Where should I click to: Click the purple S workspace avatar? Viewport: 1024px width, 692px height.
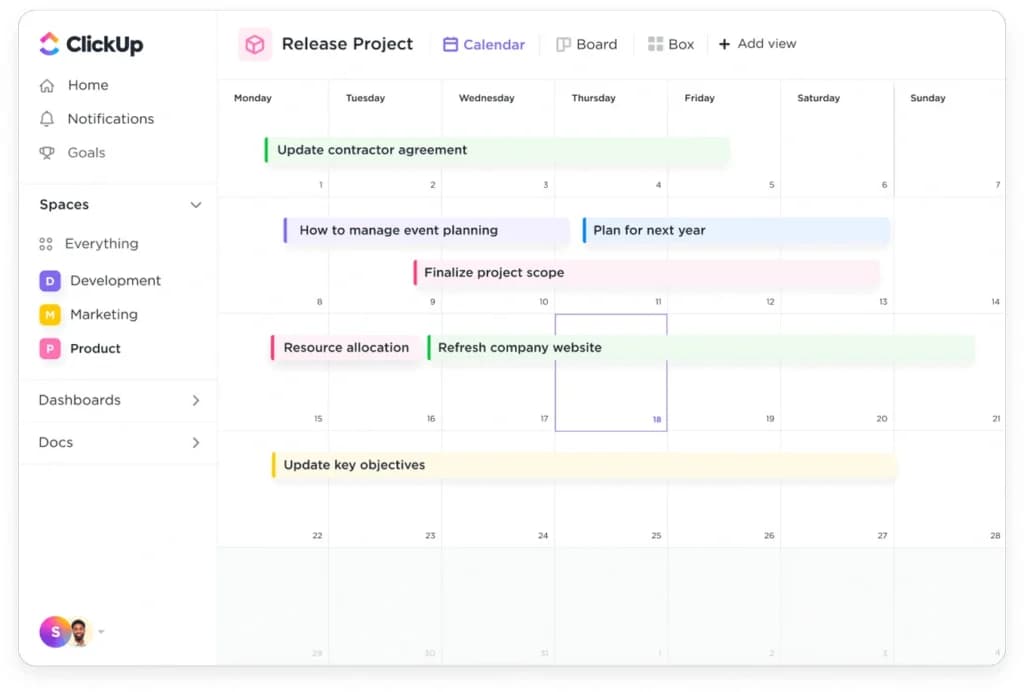point(55,631)
